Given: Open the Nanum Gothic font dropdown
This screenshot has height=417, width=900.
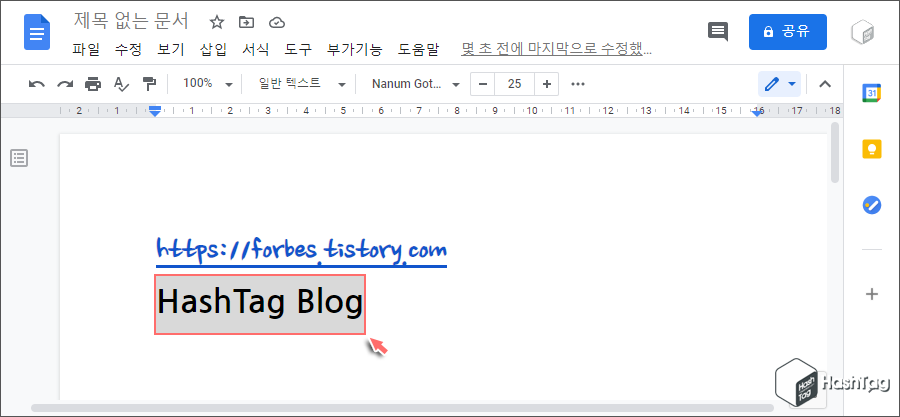Looking at the screenshot, I should click(x=416, y=84).
